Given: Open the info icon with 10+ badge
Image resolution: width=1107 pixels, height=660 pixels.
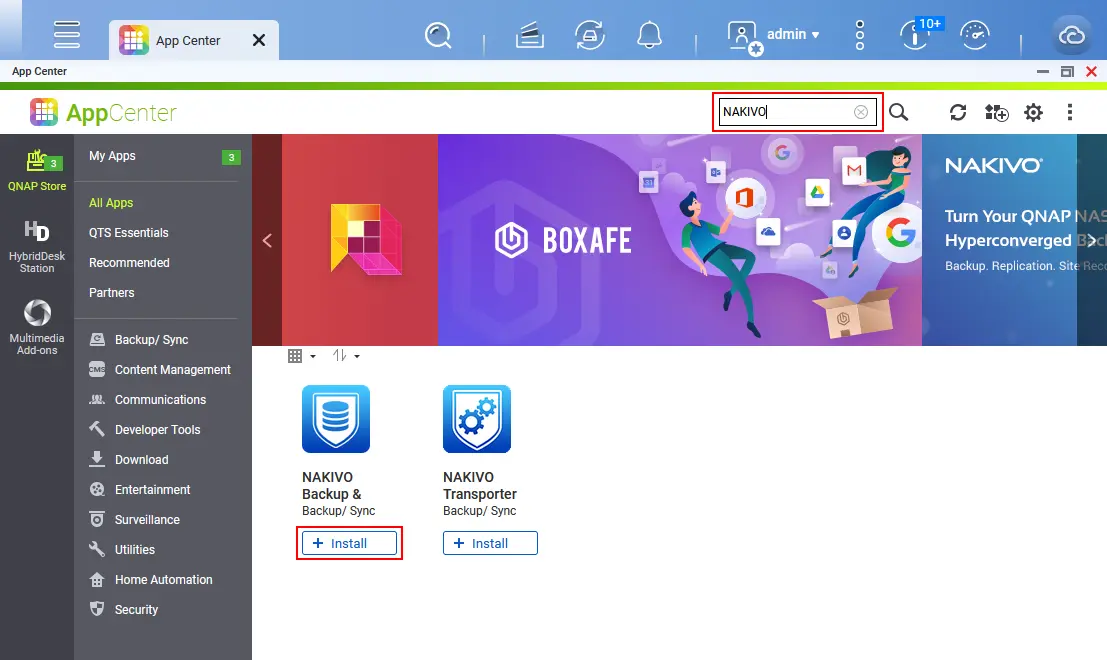Looking at the screenshot, I should pyautogui.click(x=918, y=33).
